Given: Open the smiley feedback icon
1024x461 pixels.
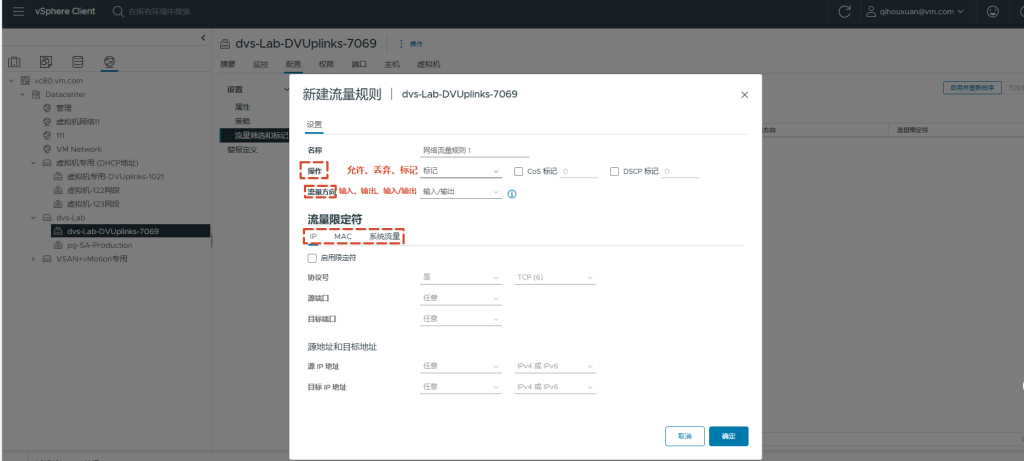Looking at the screenshot, I should point(993,11).
